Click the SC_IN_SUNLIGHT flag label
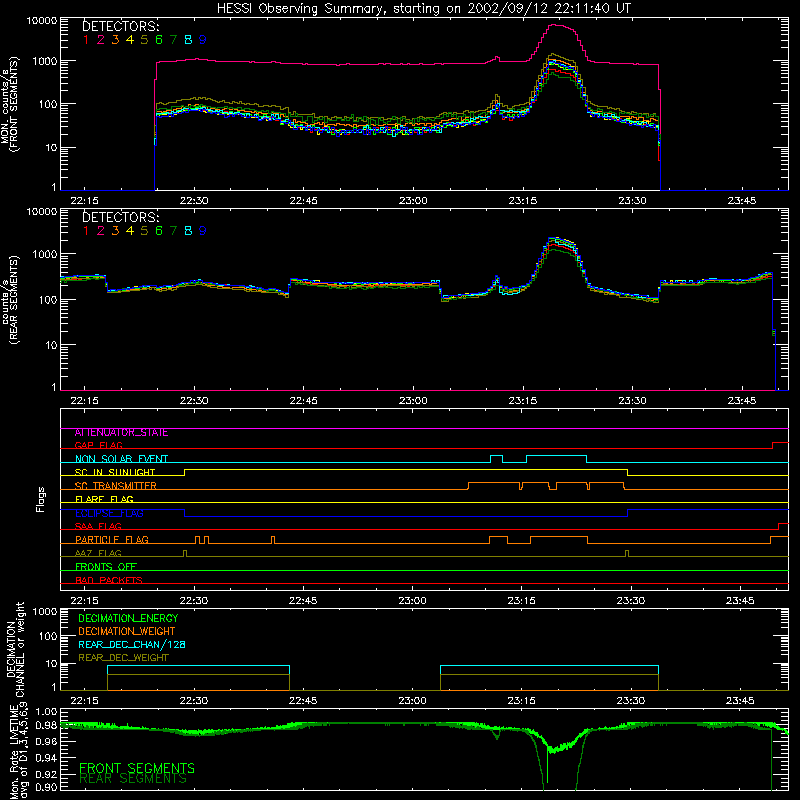This screenshot has width=800, height=800. pyautogui.click(x=115, y=472)
